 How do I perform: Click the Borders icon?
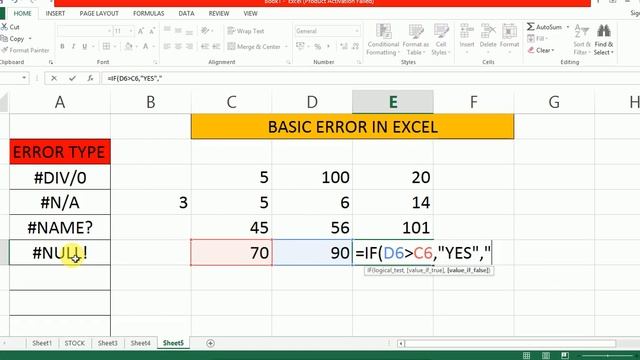click(106, 47)
